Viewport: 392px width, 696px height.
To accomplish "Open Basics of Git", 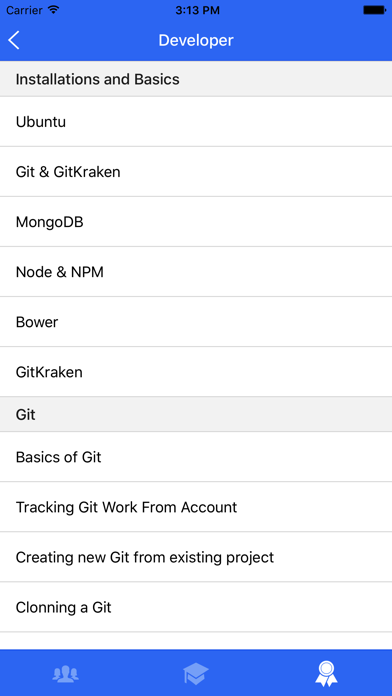I will pyautogui.click(x=196, y=457).
